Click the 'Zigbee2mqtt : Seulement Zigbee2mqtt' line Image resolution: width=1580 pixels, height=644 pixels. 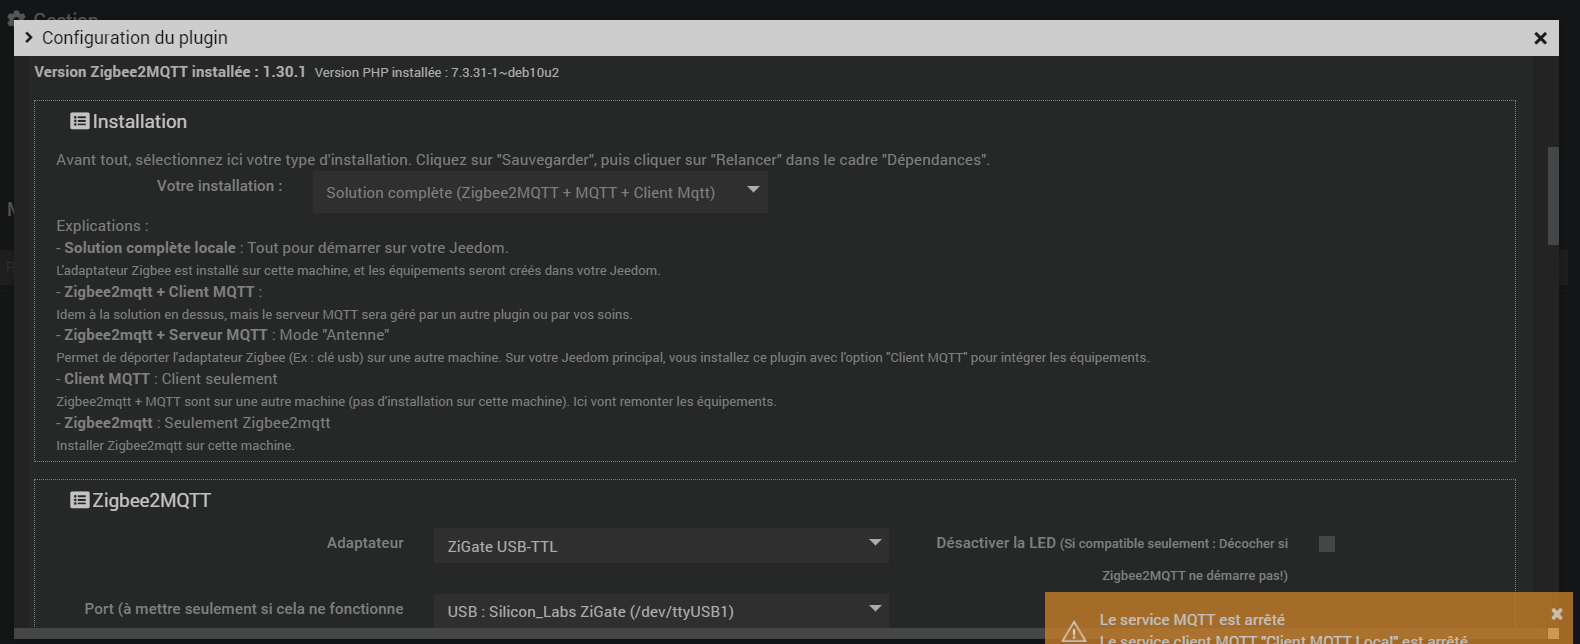[x=193, y=423]
